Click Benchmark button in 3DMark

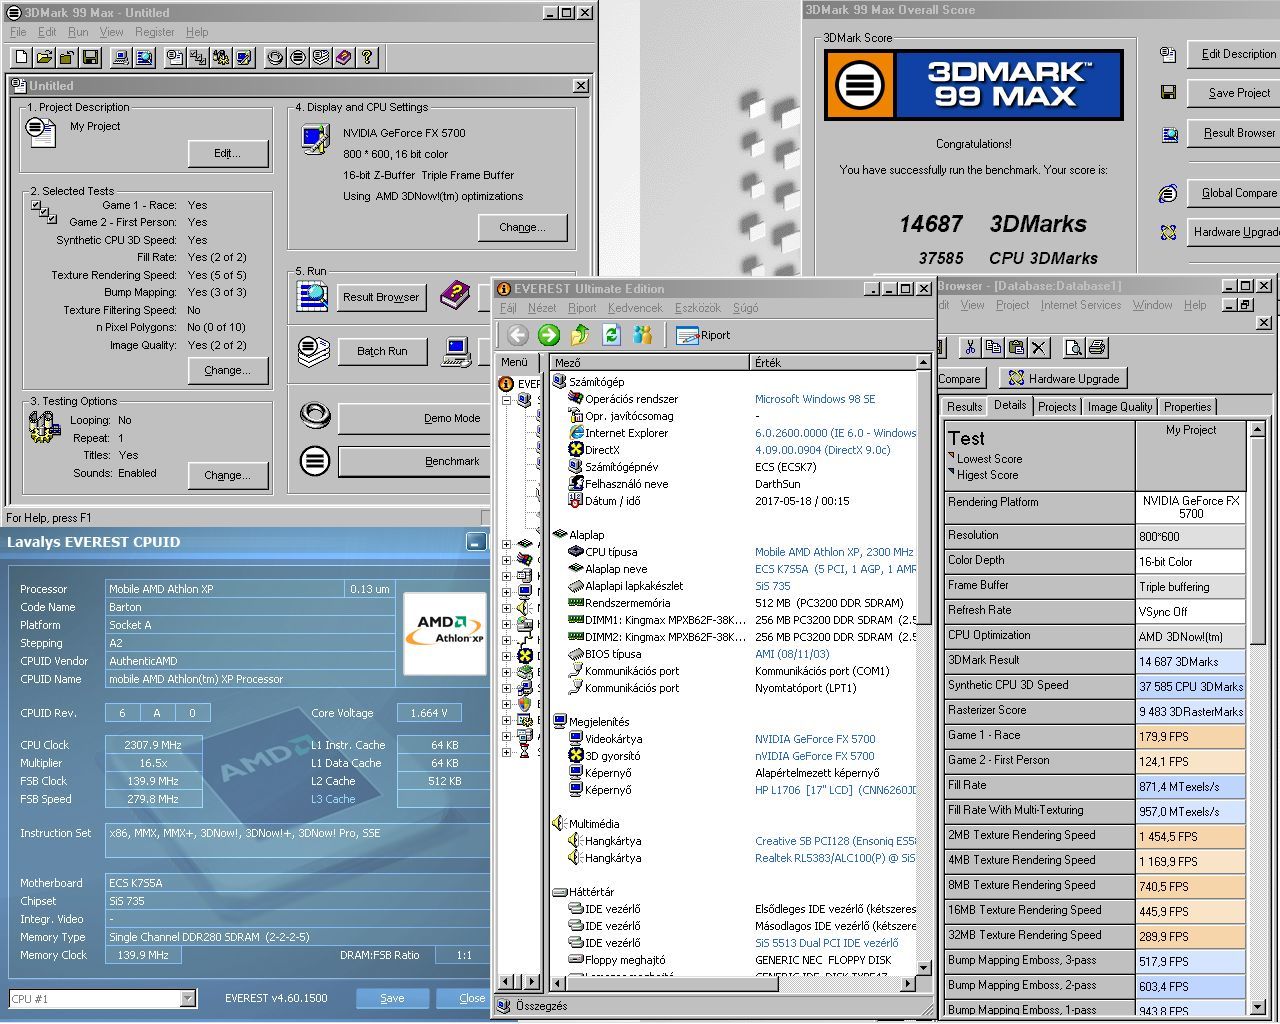click(415, 461)
